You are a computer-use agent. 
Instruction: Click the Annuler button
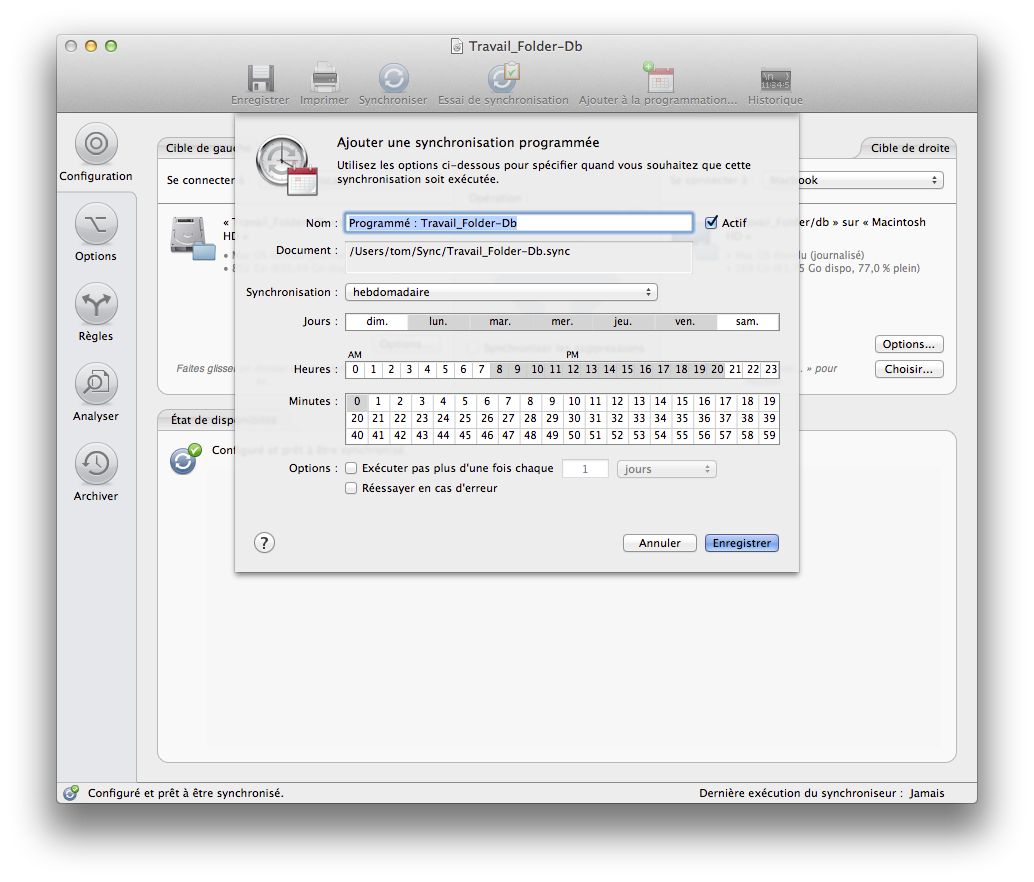tap(659, 543)
